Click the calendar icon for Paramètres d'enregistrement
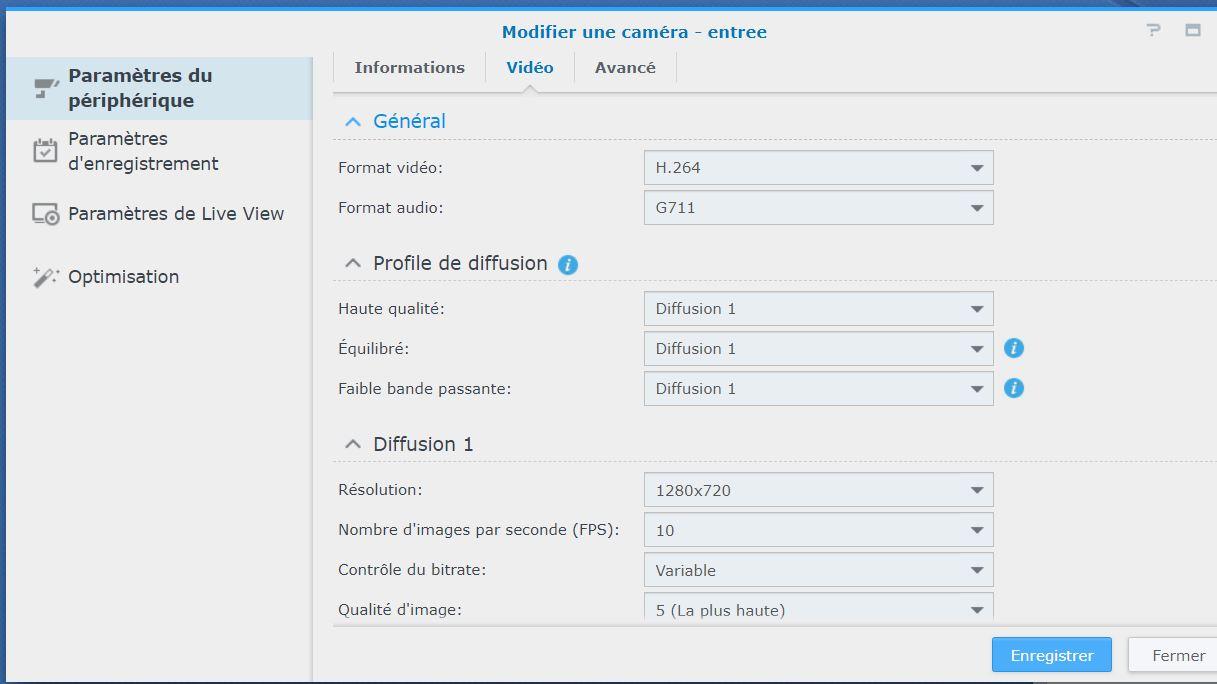 click(46, 151)
